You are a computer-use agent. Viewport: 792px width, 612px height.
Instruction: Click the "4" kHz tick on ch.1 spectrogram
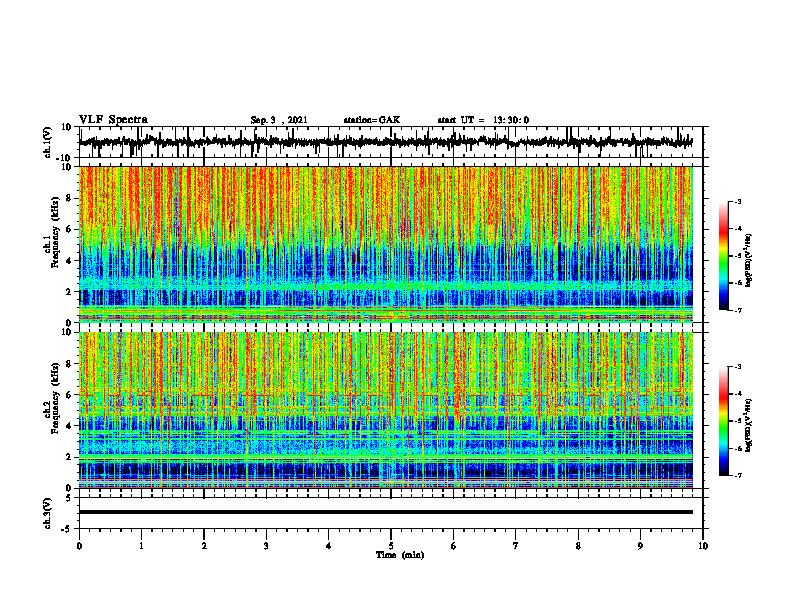tap(70, 261)
